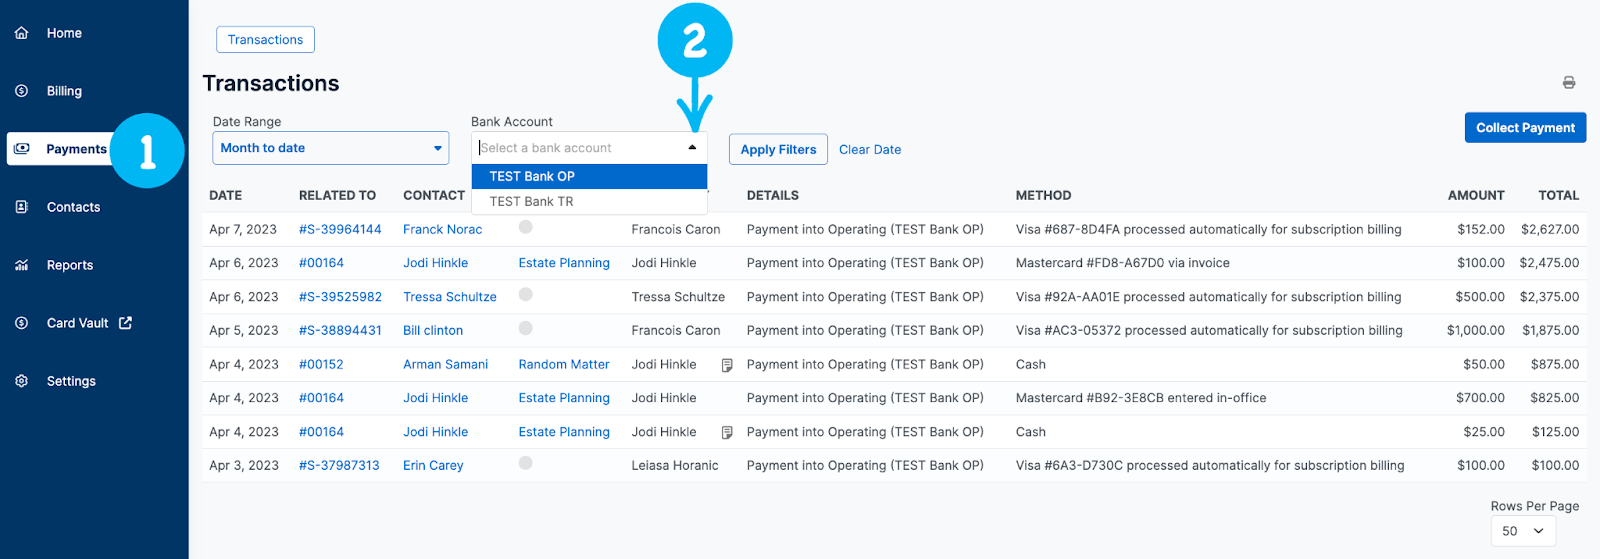Click the Contacts sidebar icon

[x=21, y=207]
